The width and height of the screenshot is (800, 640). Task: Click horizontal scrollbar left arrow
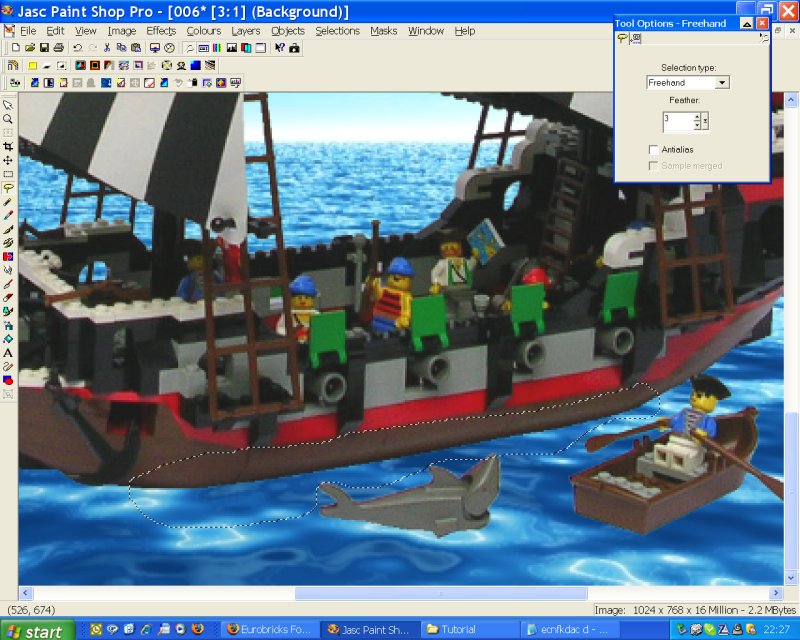pos(26,593)
